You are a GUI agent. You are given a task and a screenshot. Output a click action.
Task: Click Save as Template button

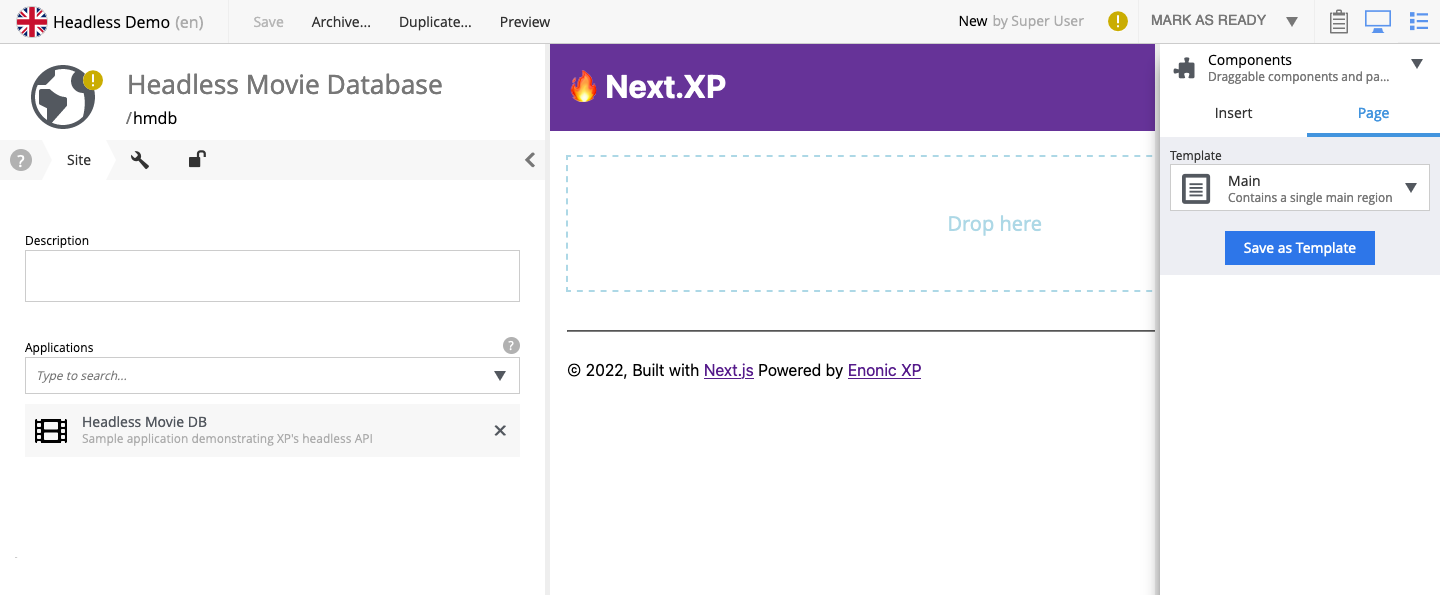click(1300, 248)
